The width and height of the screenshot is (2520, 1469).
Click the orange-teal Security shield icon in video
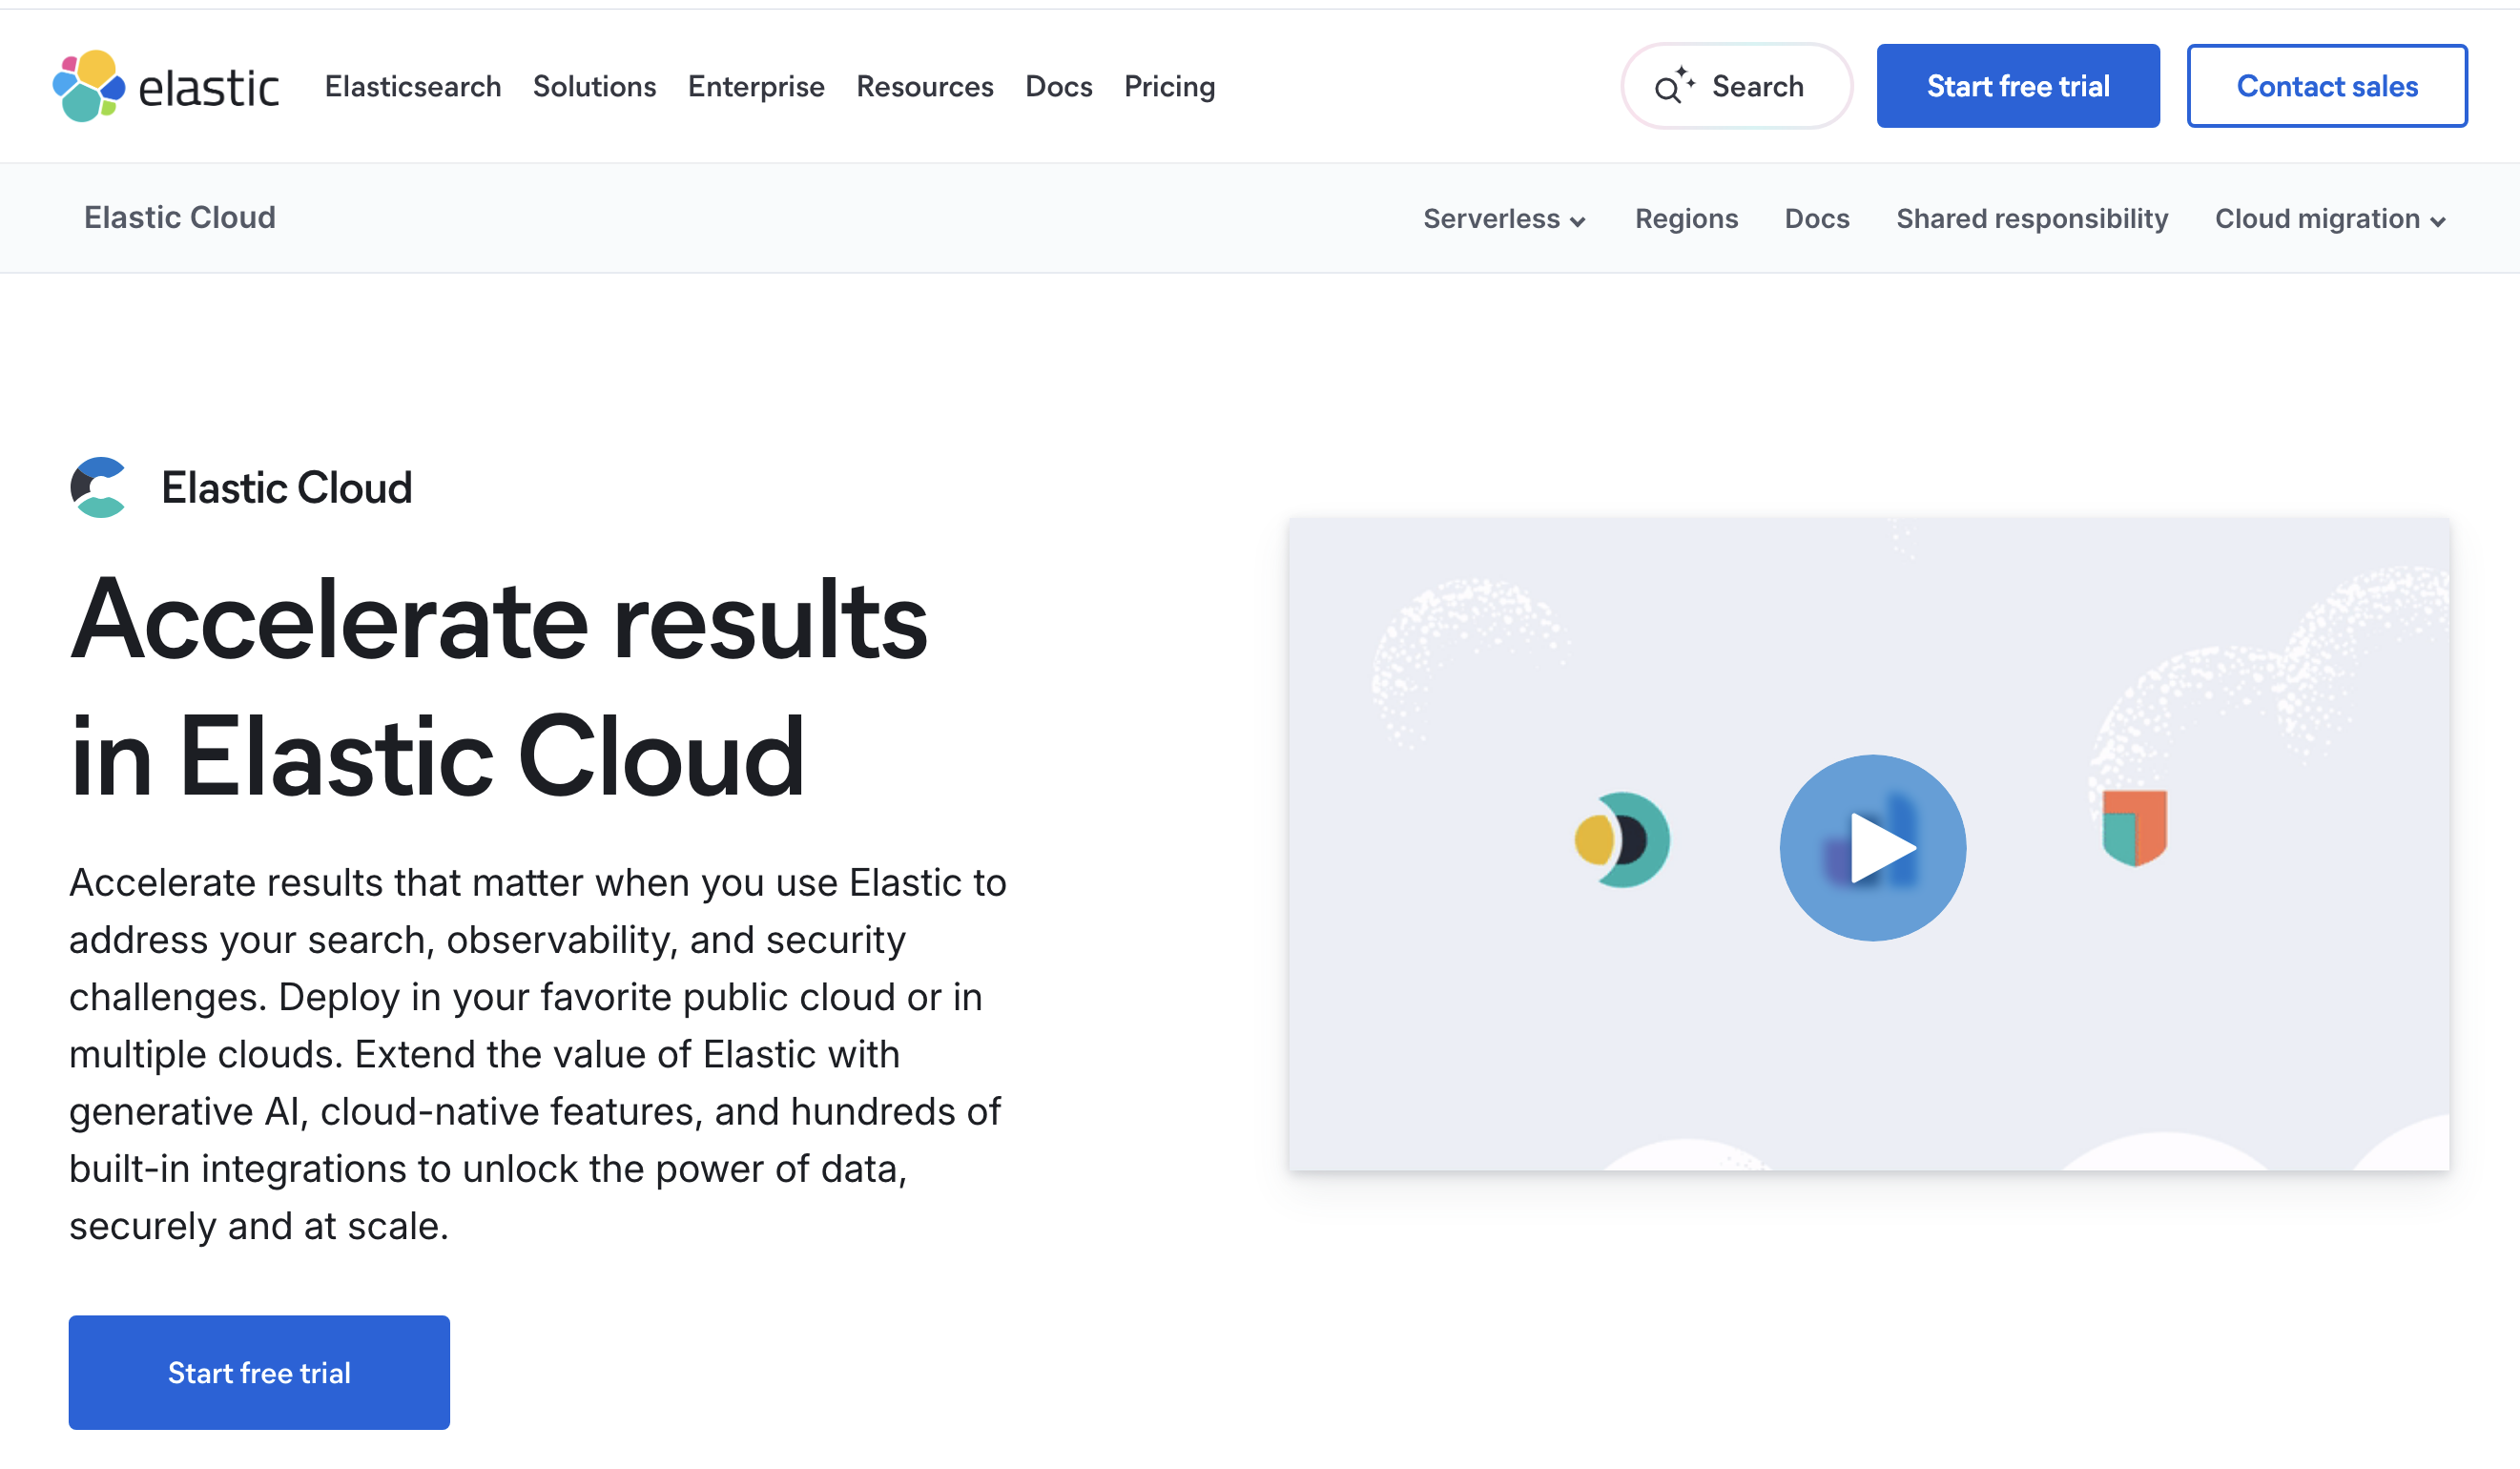[2134, 827]
